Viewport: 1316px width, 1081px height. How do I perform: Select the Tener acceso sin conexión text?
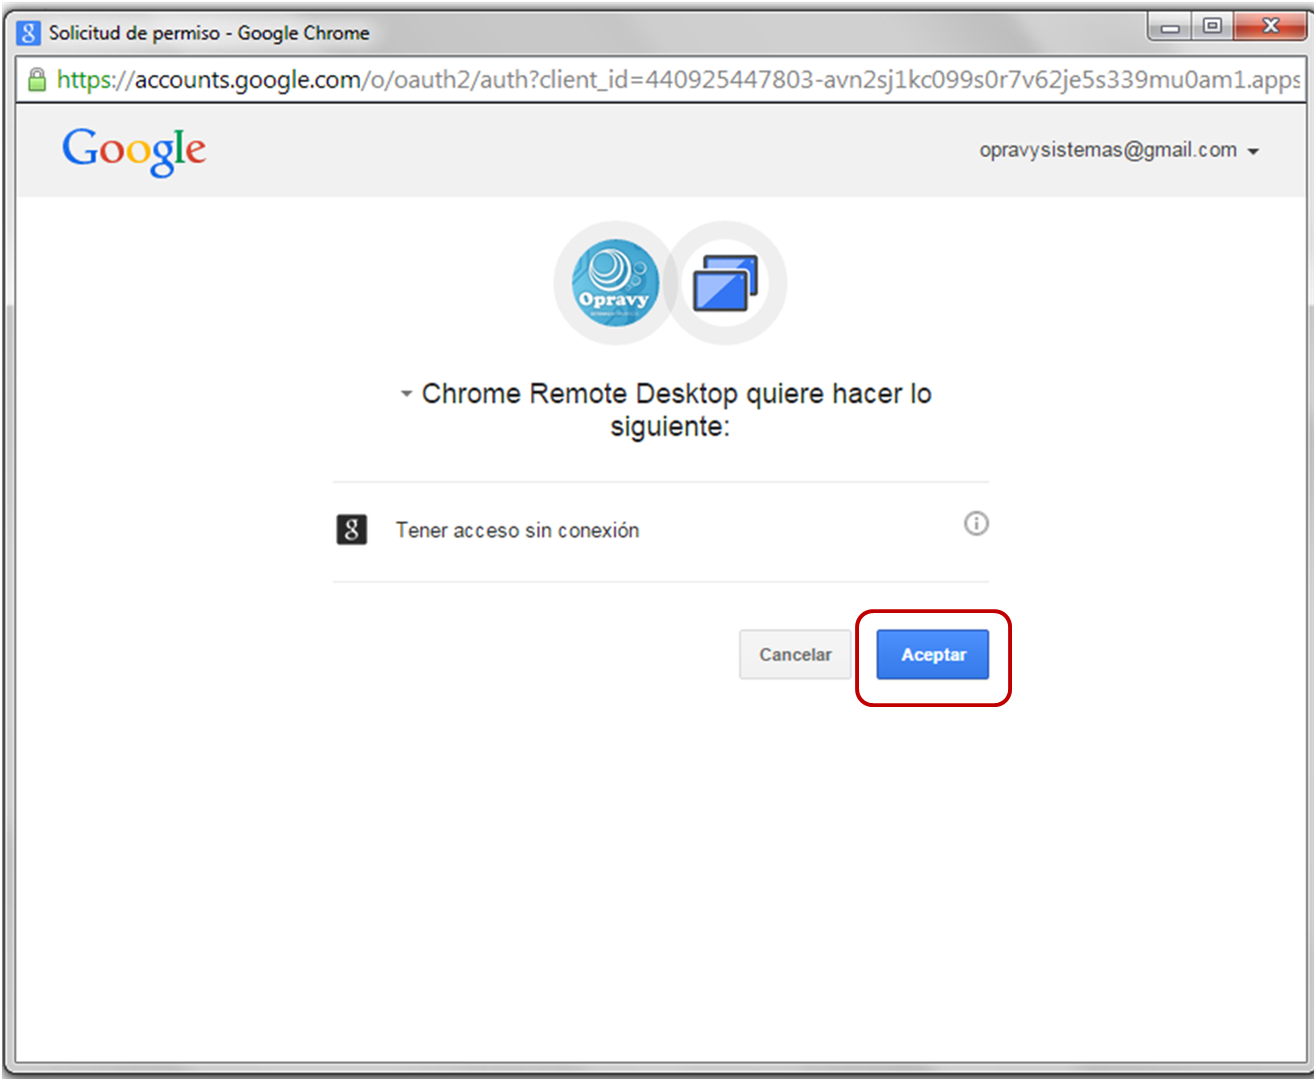click(x=517, y=530)
